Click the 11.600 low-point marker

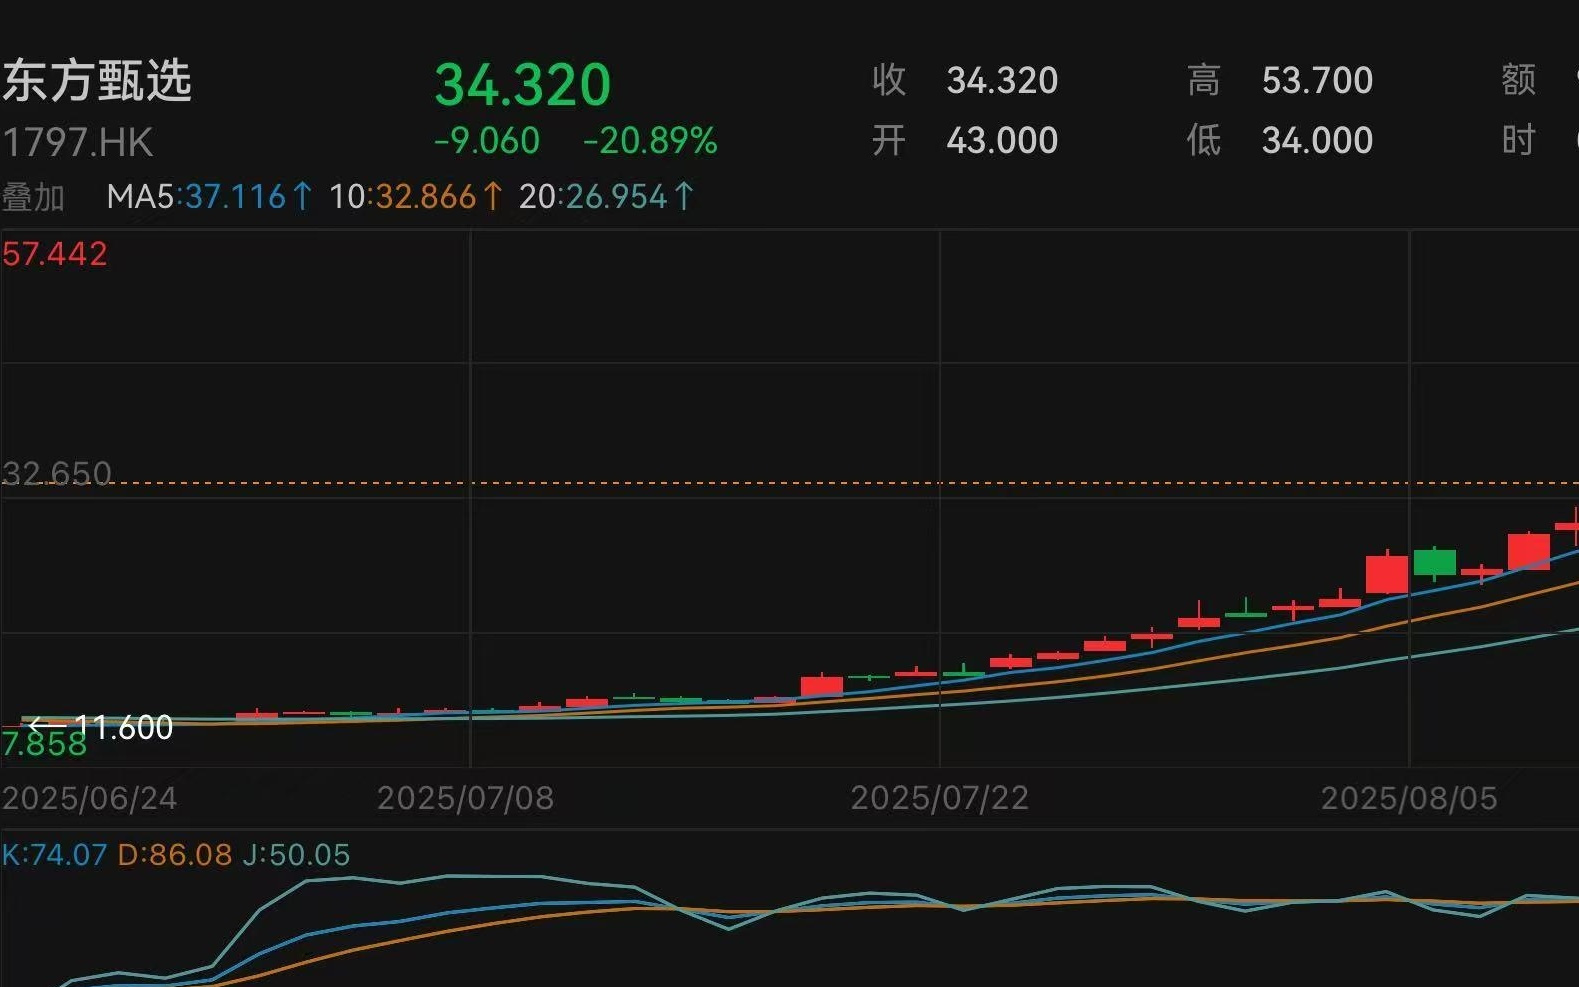[101, 727]
